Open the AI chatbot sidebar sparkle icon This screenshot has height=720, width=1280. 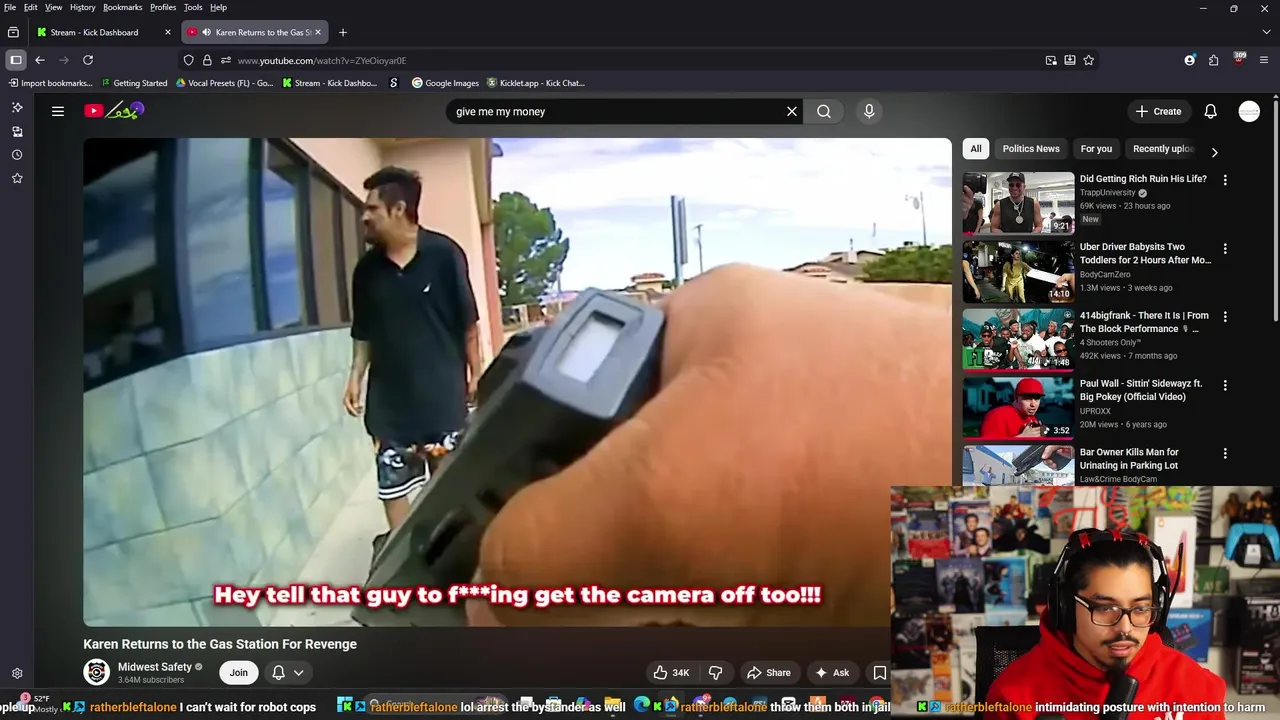point(17,107)
